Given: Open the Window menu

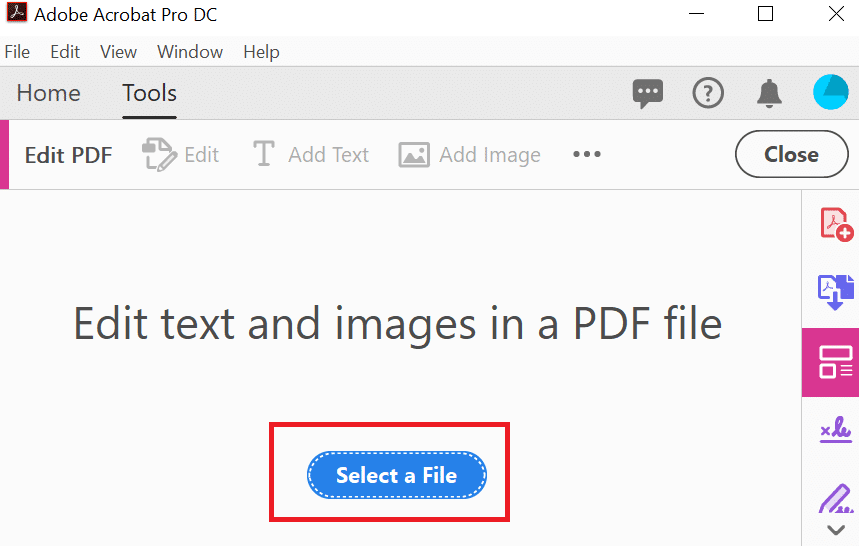Looking at the screenshot, I should coord(190,52).
